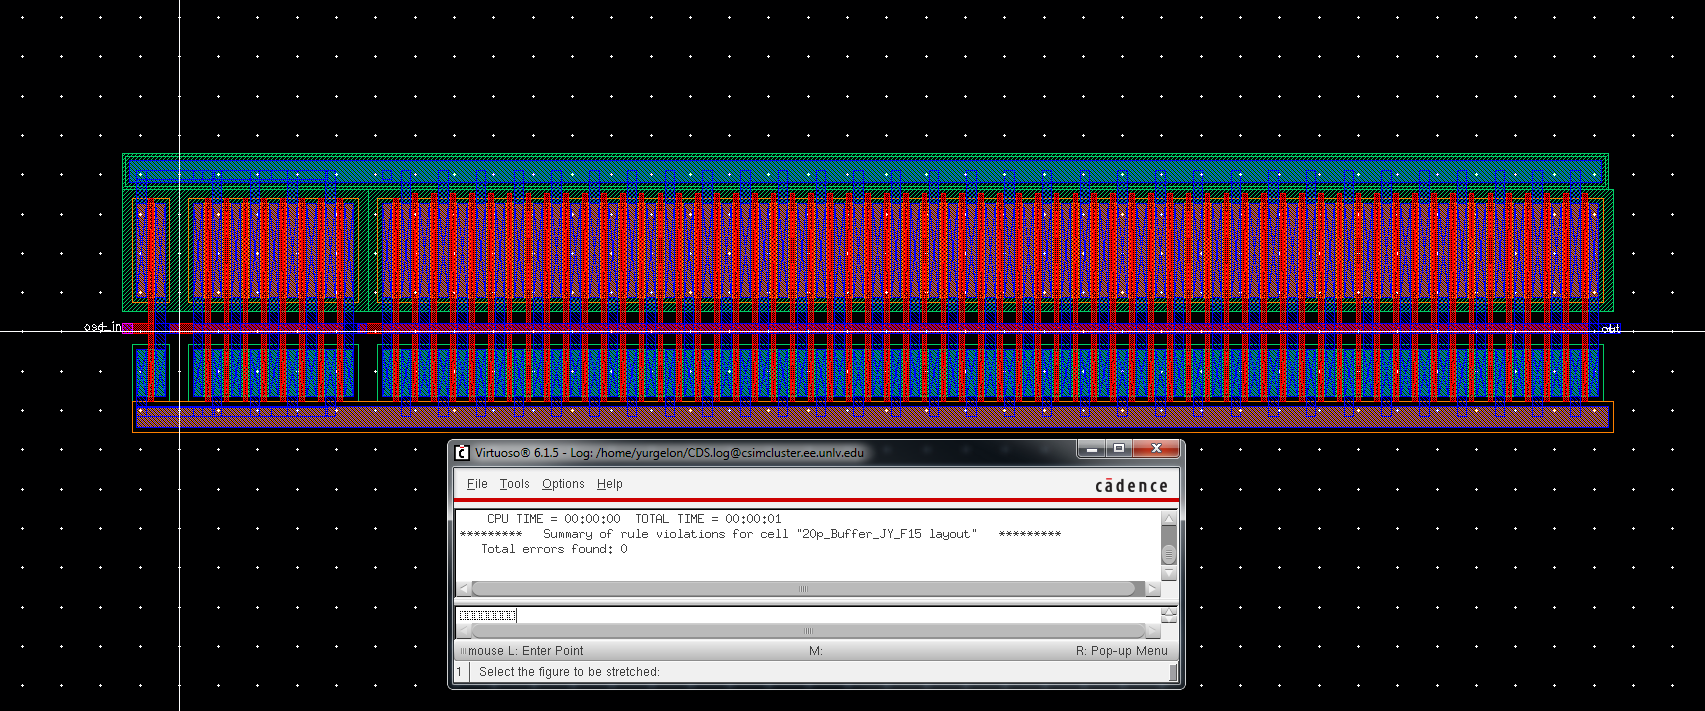Select the out pin label
Image resolution: width=1705 pixels, height=711 pixels.
coord(1610,329)
